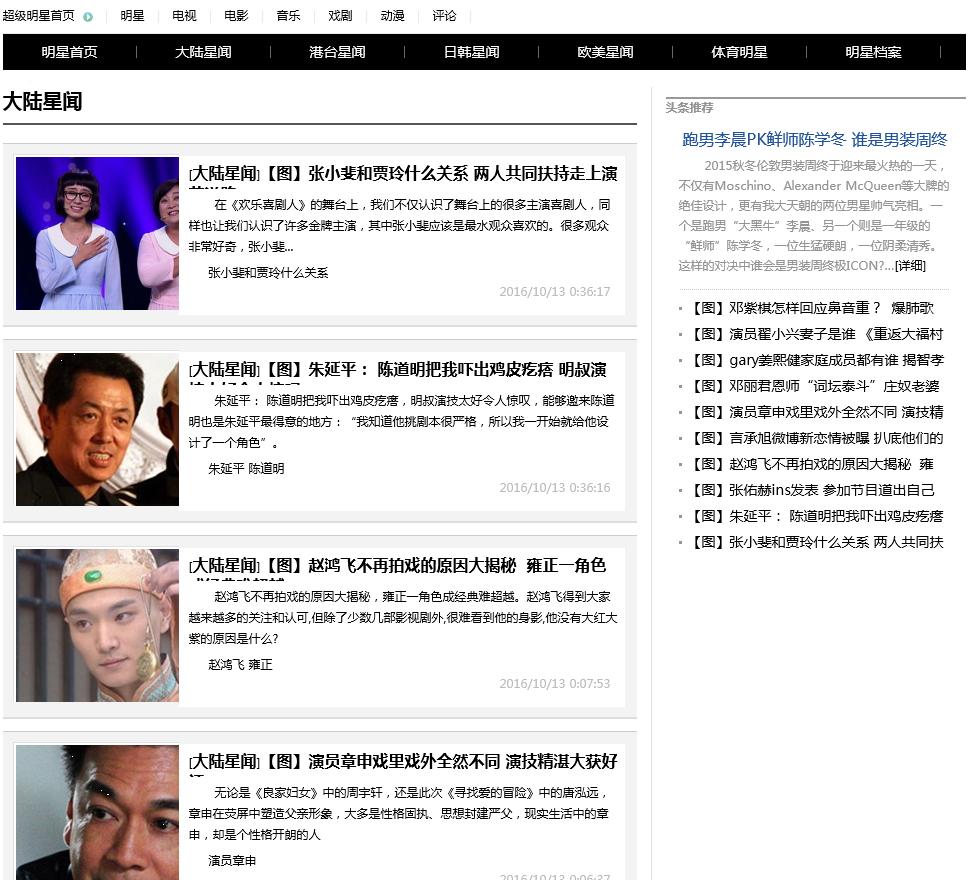Click the 张小斐和贾玲什么关系 tag link

coord(268,272)
